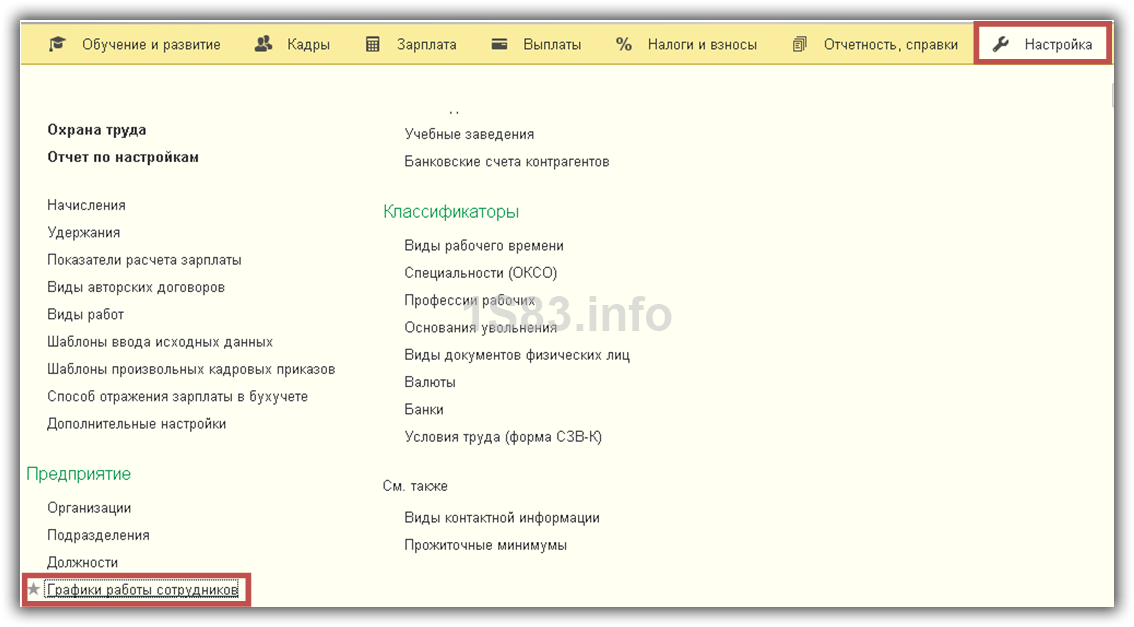Go to Виды рабочего времени classifier
The image size is (1134, 627).
point(484,245)
